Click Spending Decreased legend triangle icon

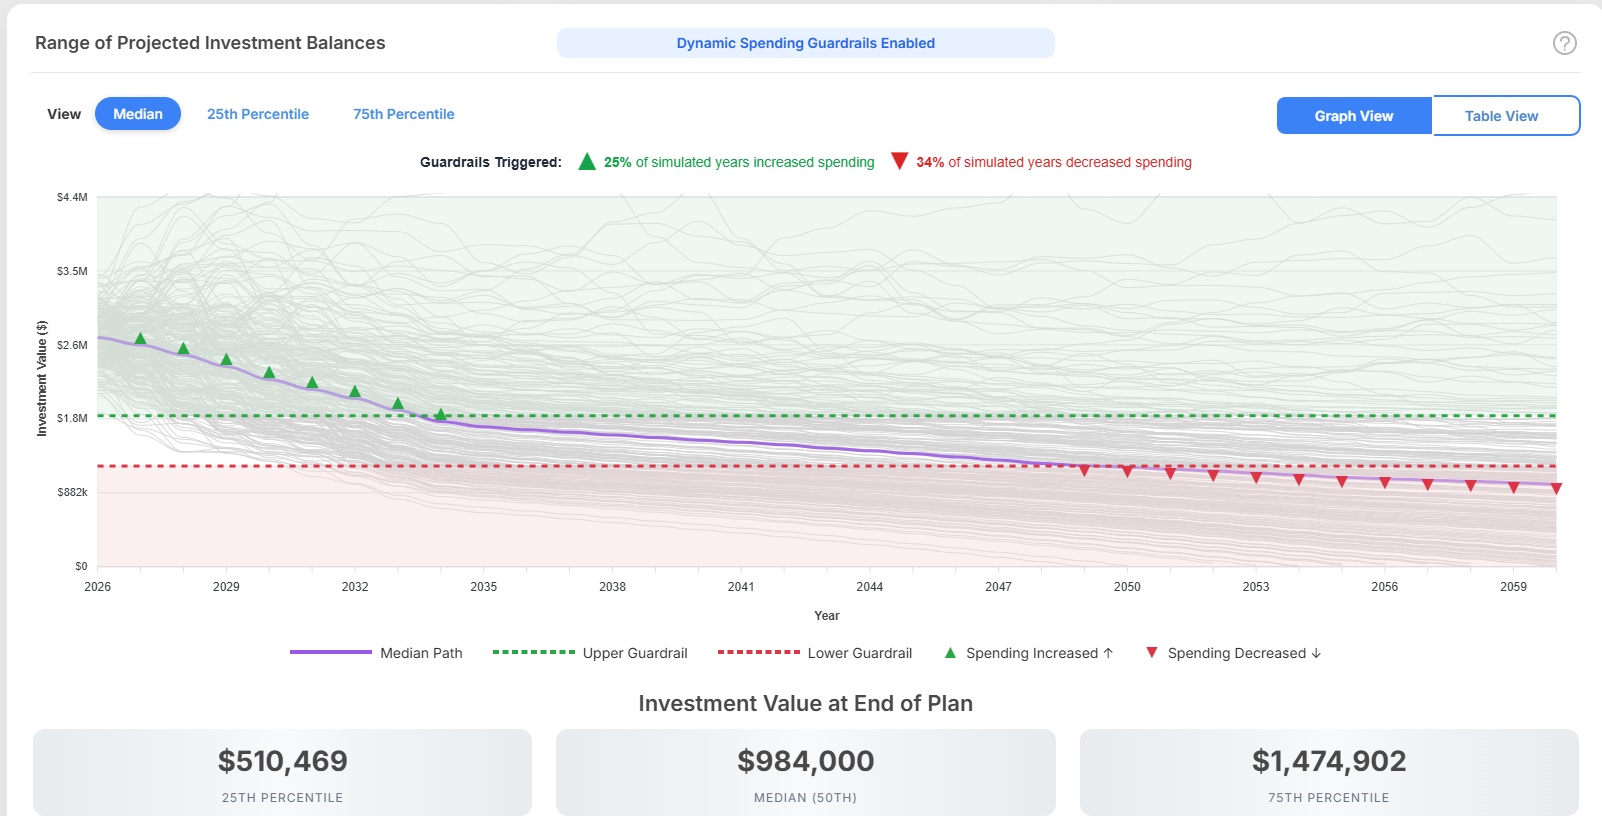[1152, 653]
